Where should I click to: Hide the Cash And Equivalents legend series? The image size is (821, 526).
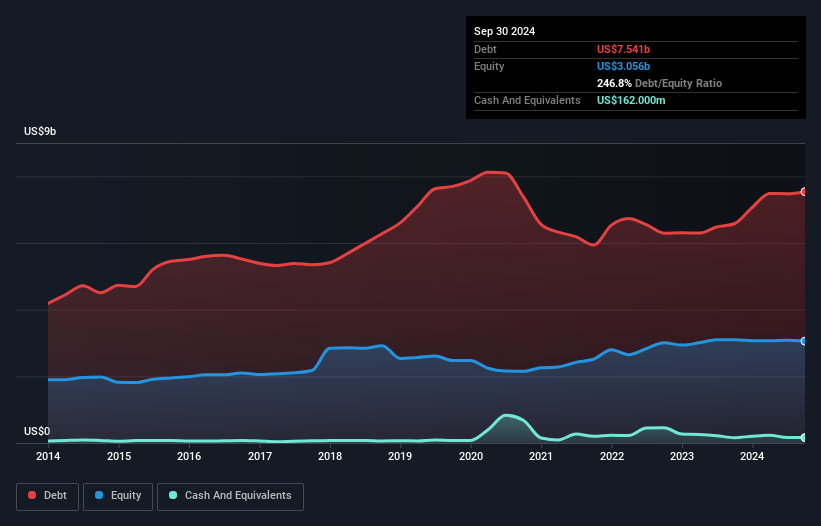(229, 495)
